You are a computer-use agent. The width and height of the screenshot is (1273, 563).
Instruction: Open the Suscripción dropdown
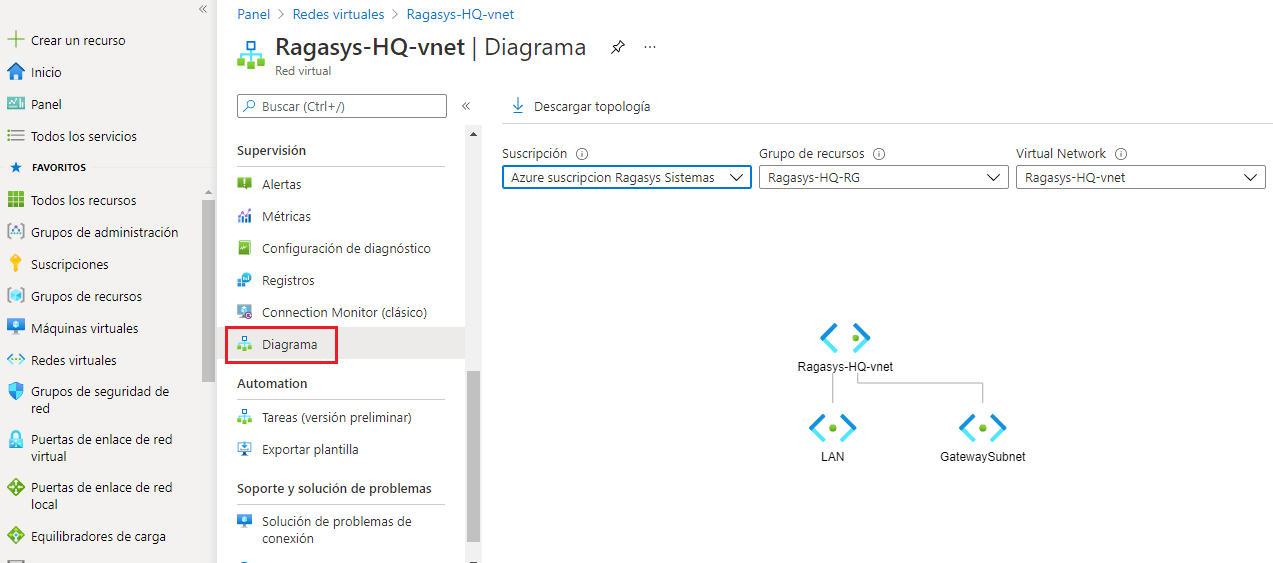click(627, 177)
